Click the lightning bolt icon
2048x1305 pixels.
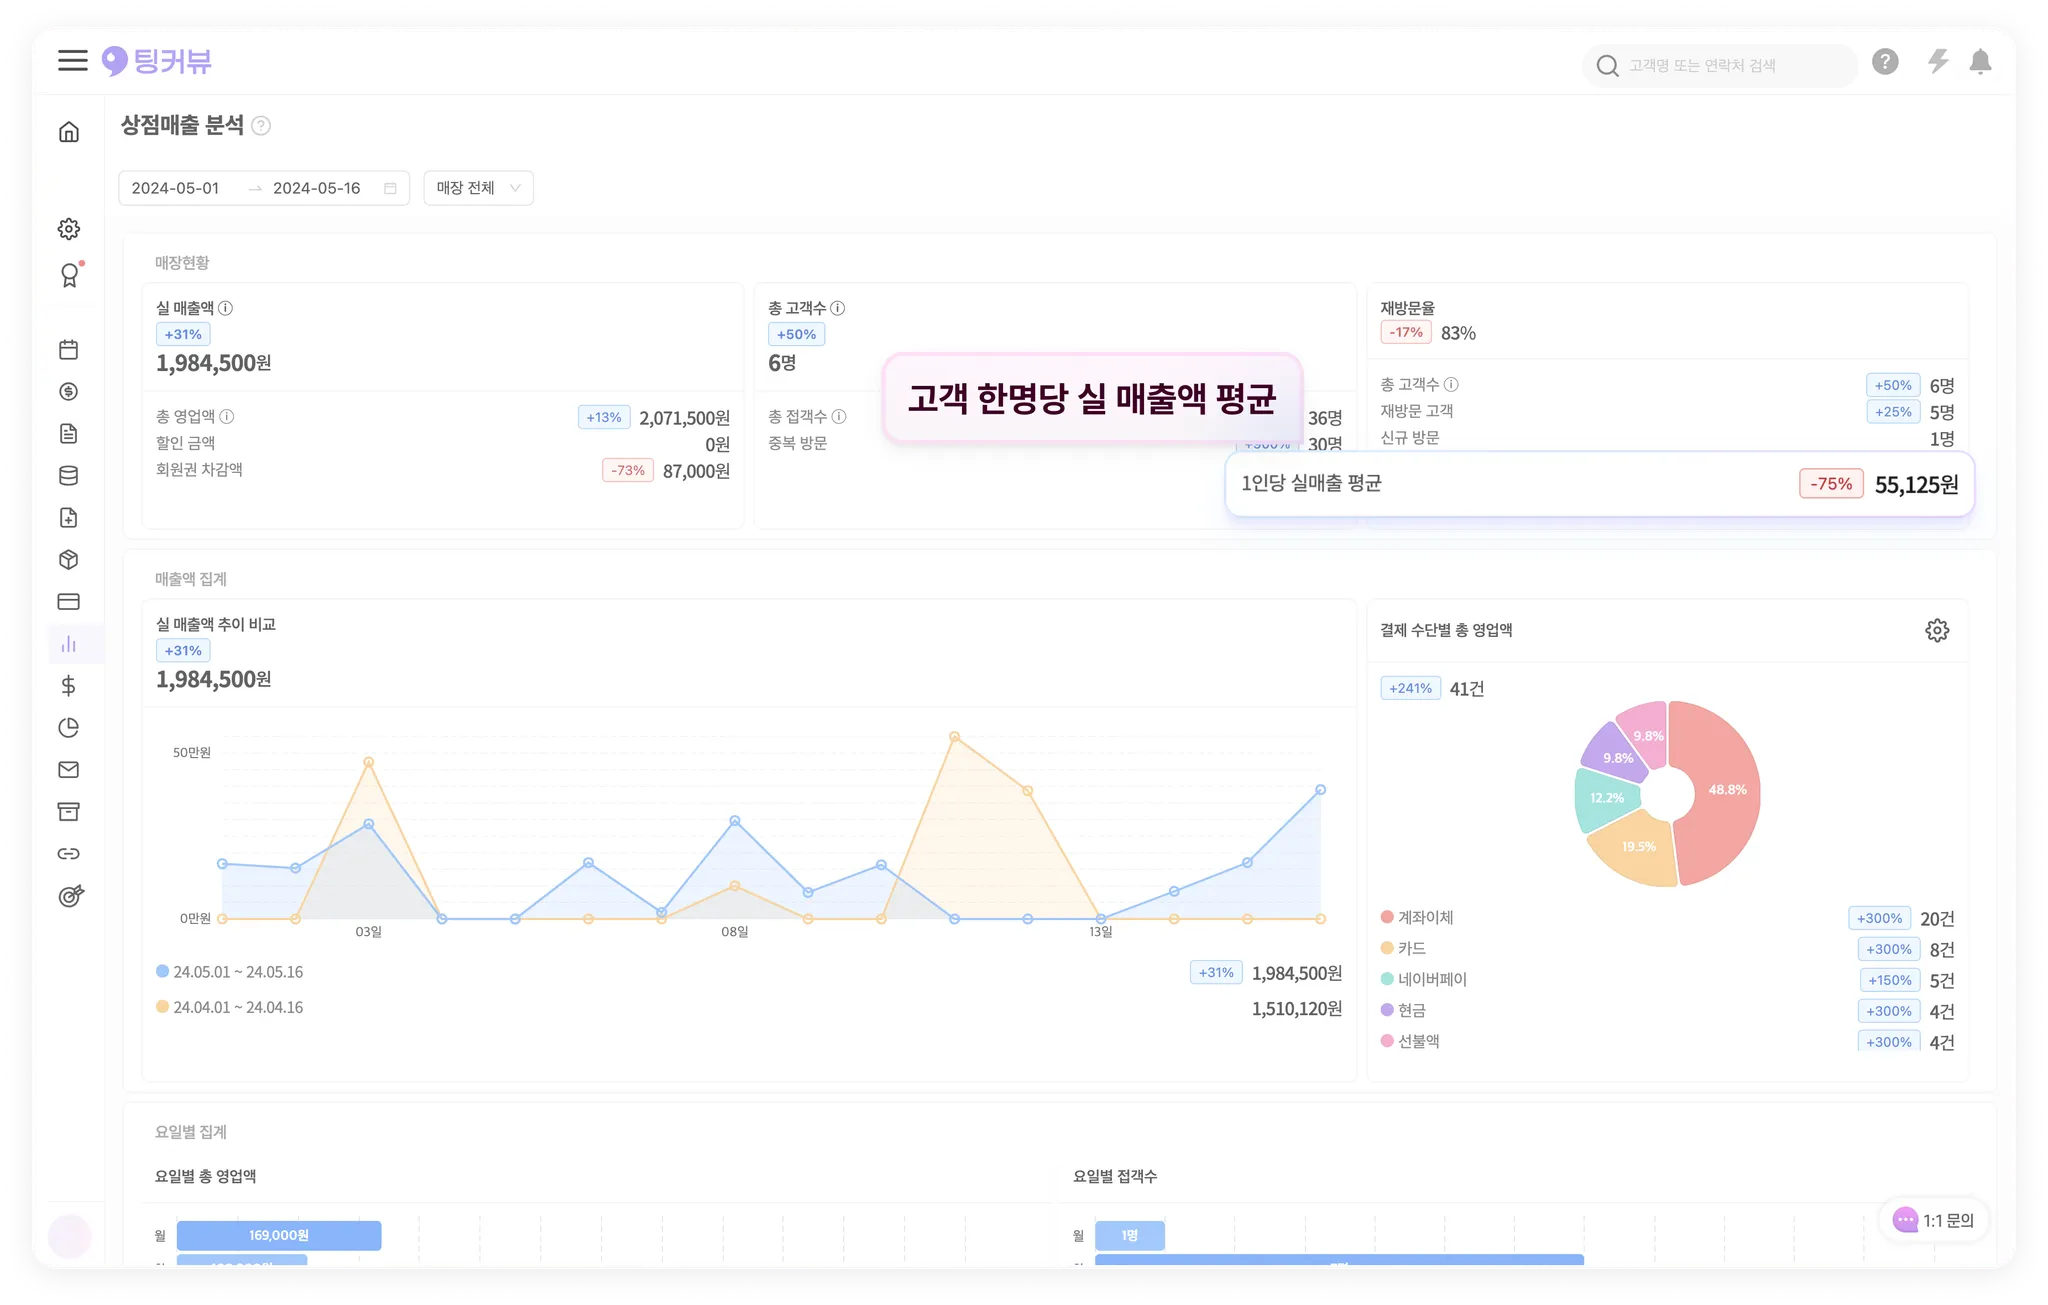pyautogui.click(x=1938, y=62)
